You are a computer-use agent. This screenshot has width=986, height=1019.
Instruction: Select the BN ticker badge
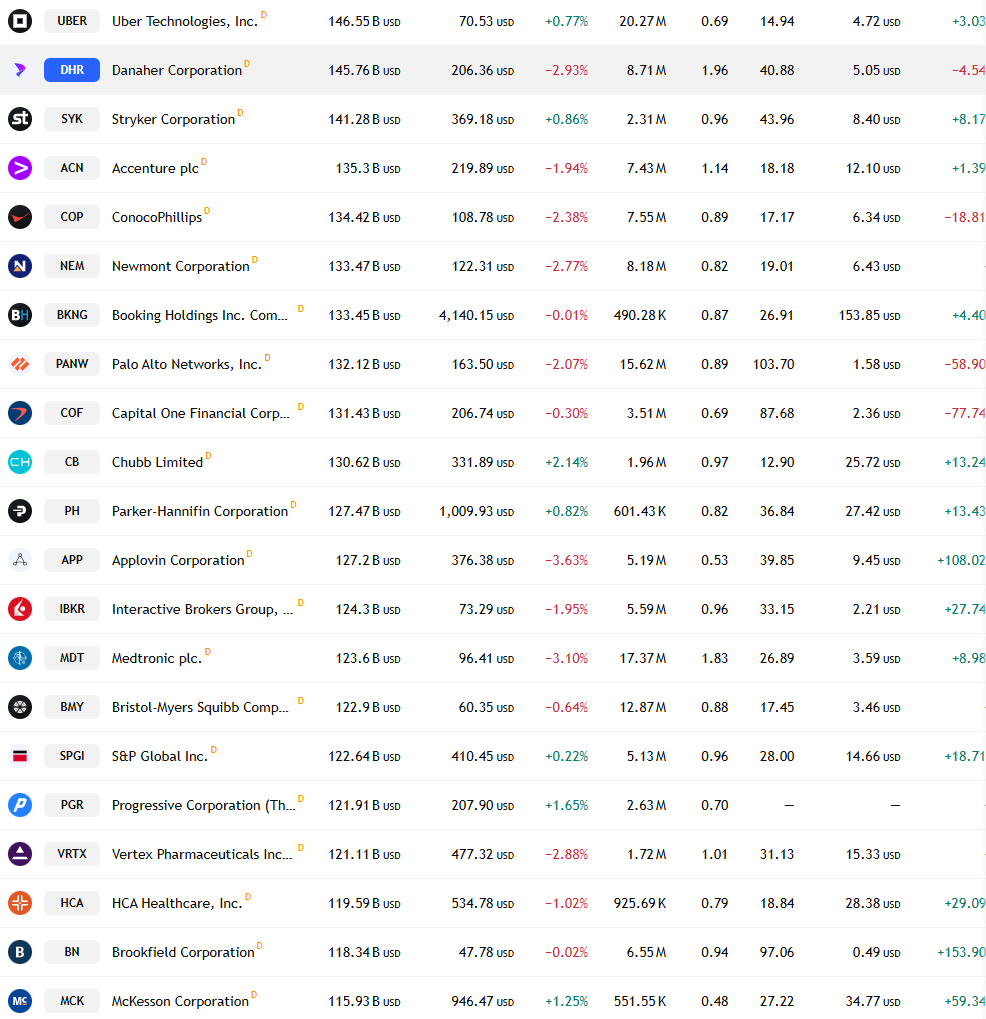[x=72, y=952]
